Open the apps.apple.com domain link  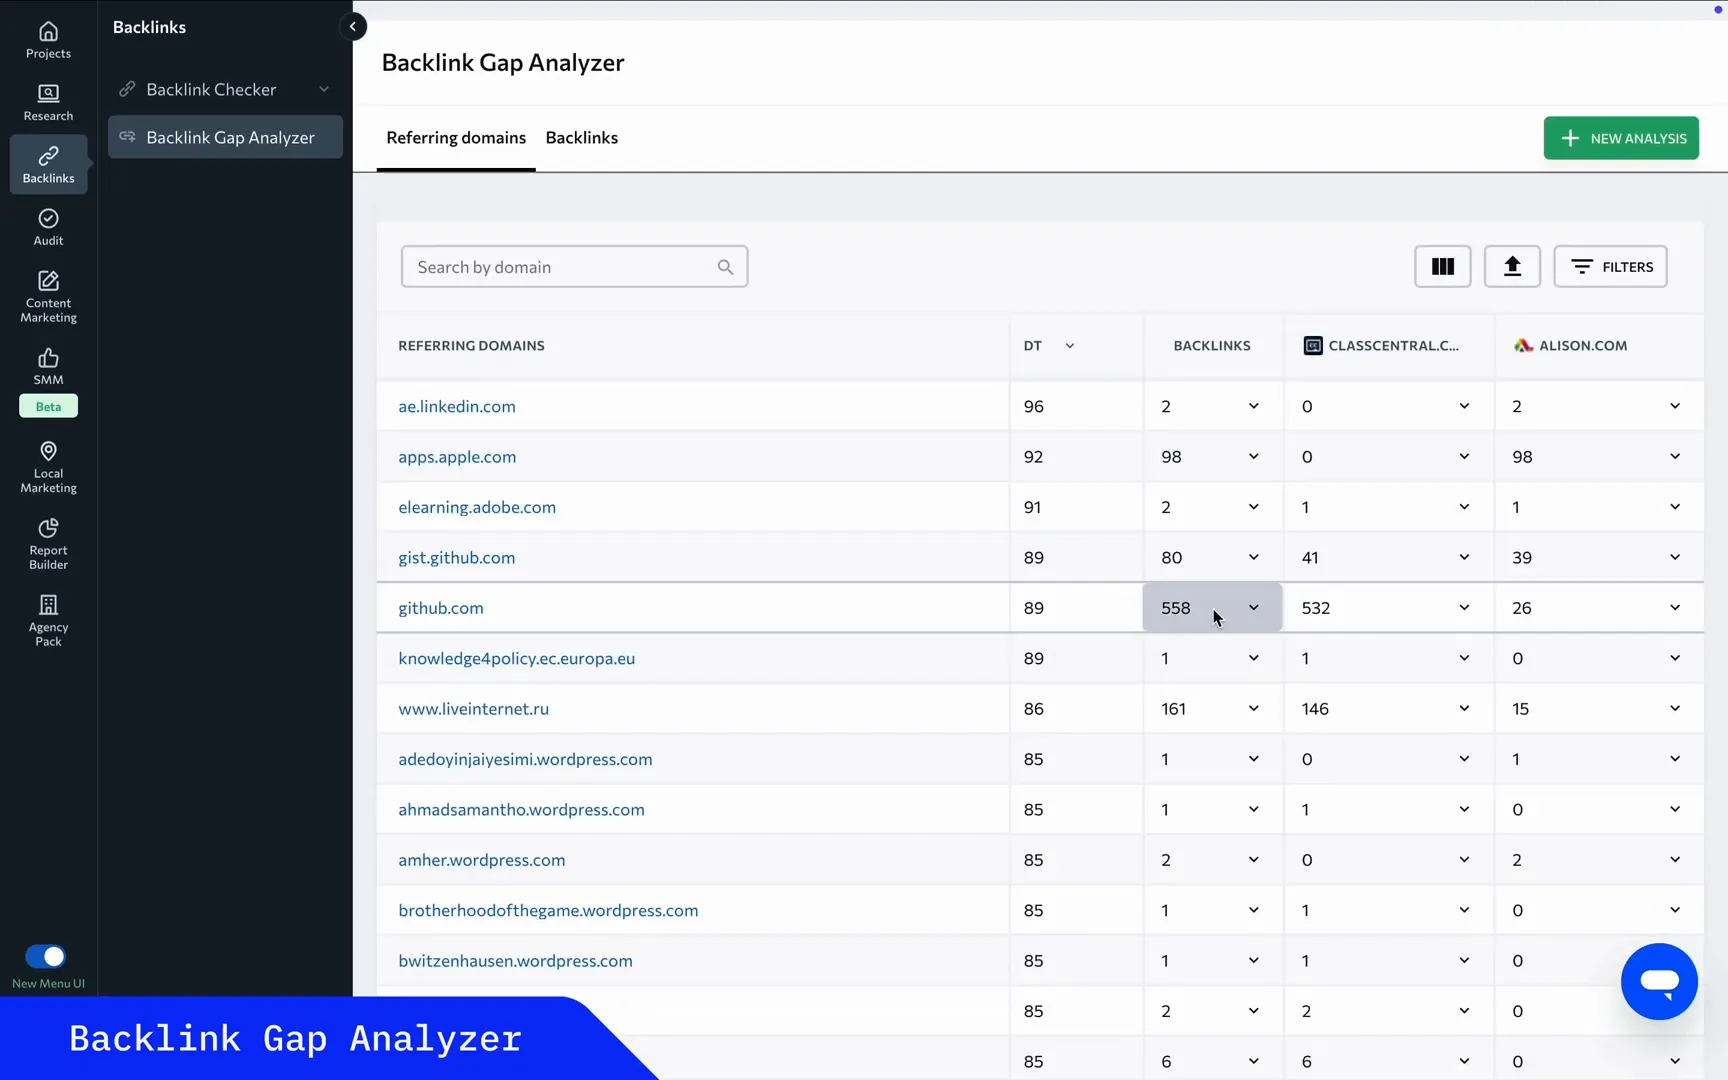[x=457, y=456]
